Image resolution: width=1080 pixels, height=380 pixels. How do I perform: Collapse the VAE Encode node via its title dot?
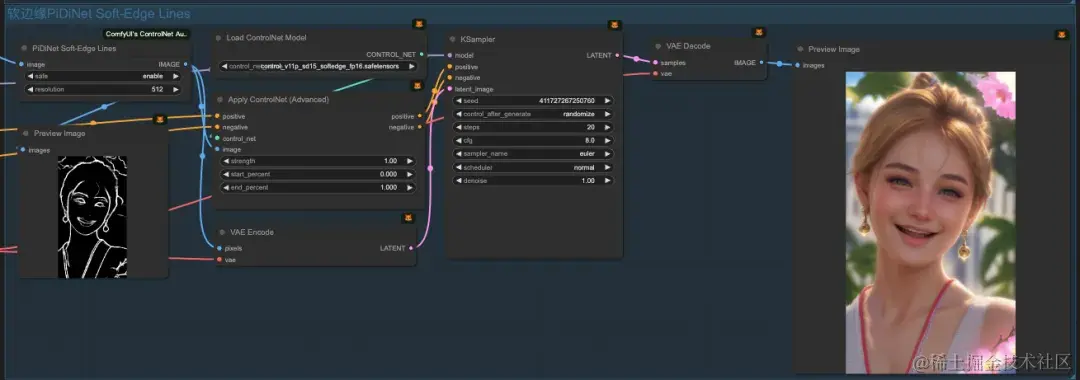click(x=222, y=233)
